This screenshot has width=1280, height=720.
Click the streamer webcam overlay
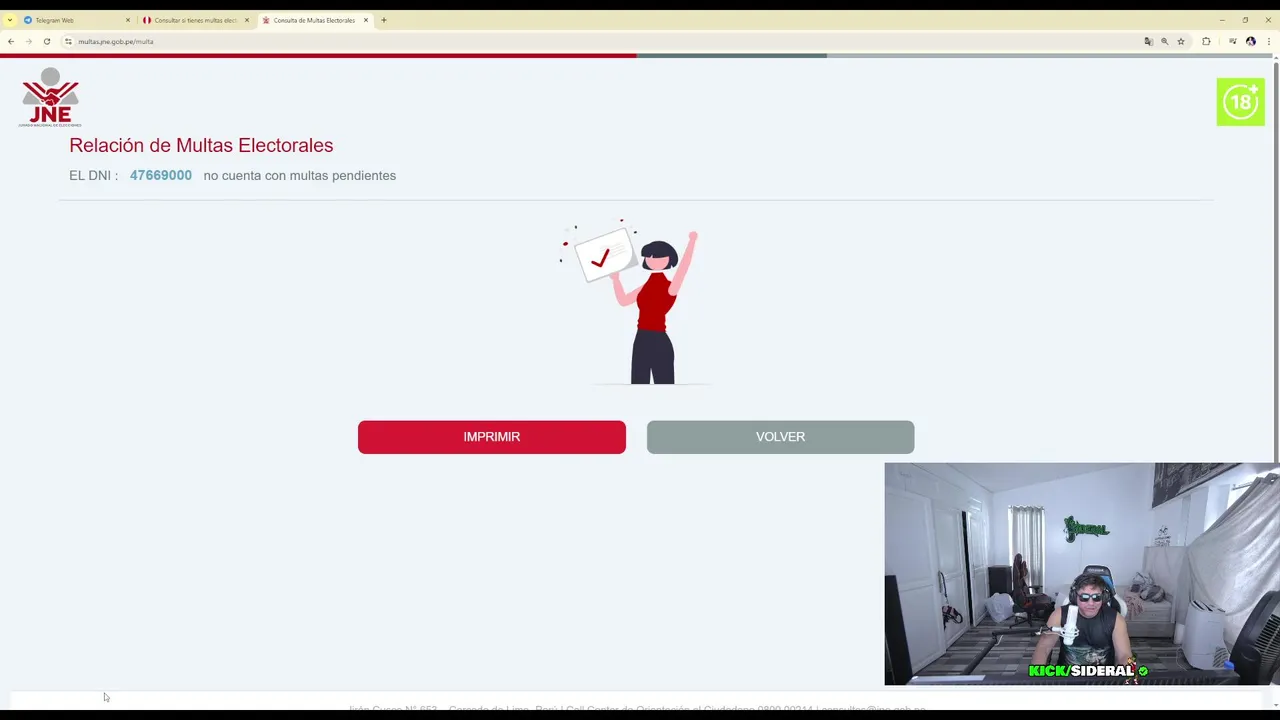coord(1080,574)
